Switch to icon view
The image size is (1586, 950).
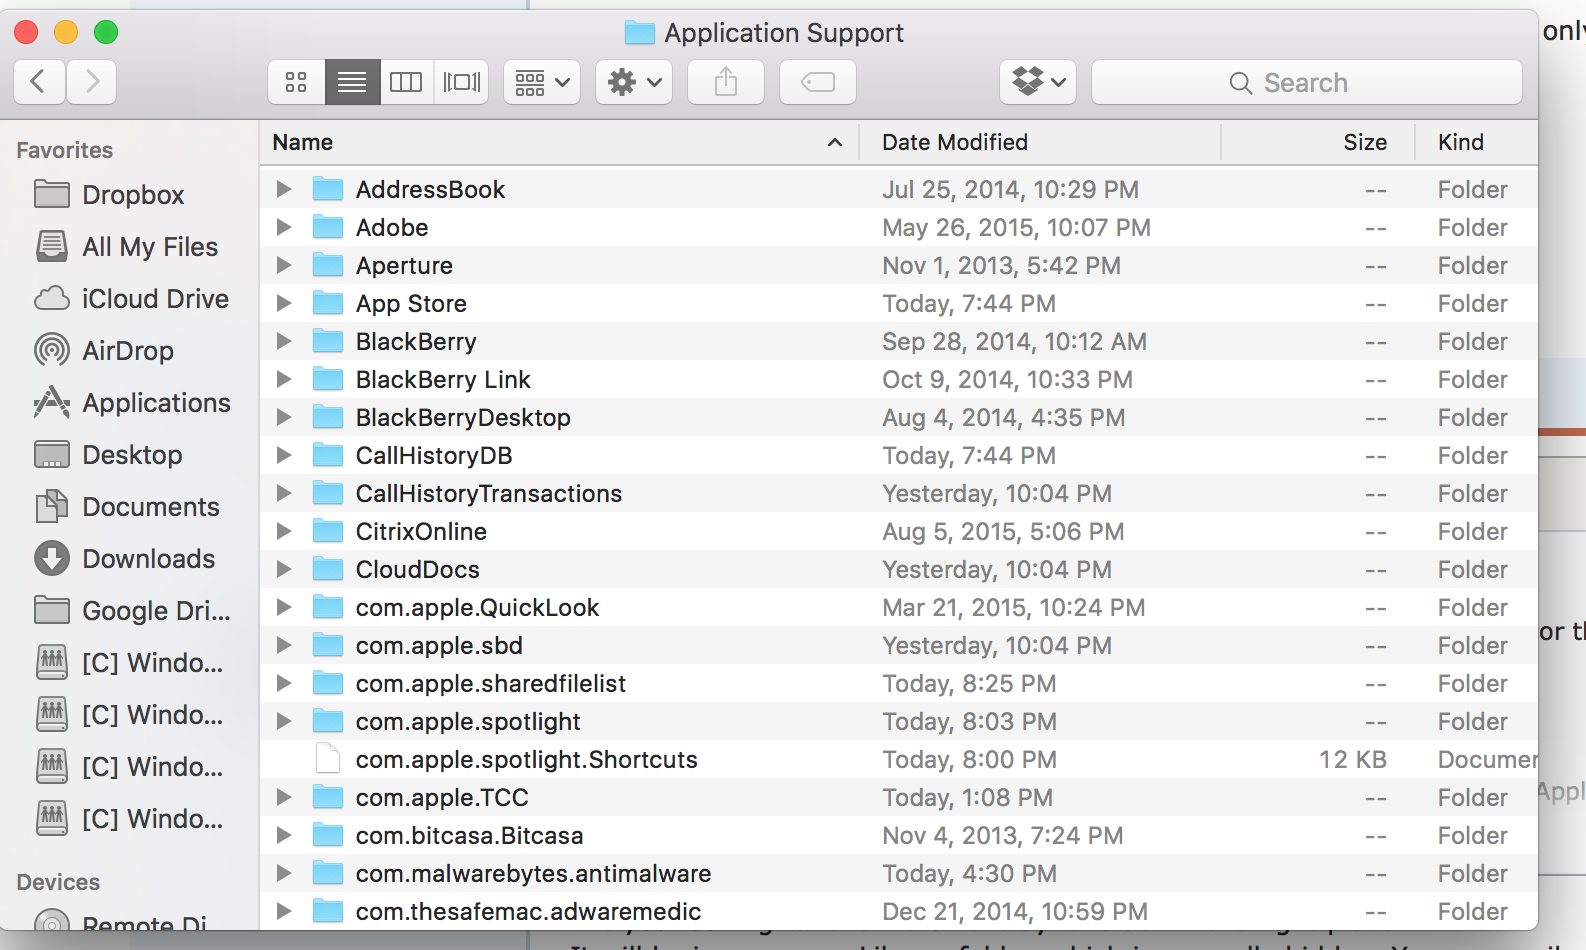[x=296, y=82]
